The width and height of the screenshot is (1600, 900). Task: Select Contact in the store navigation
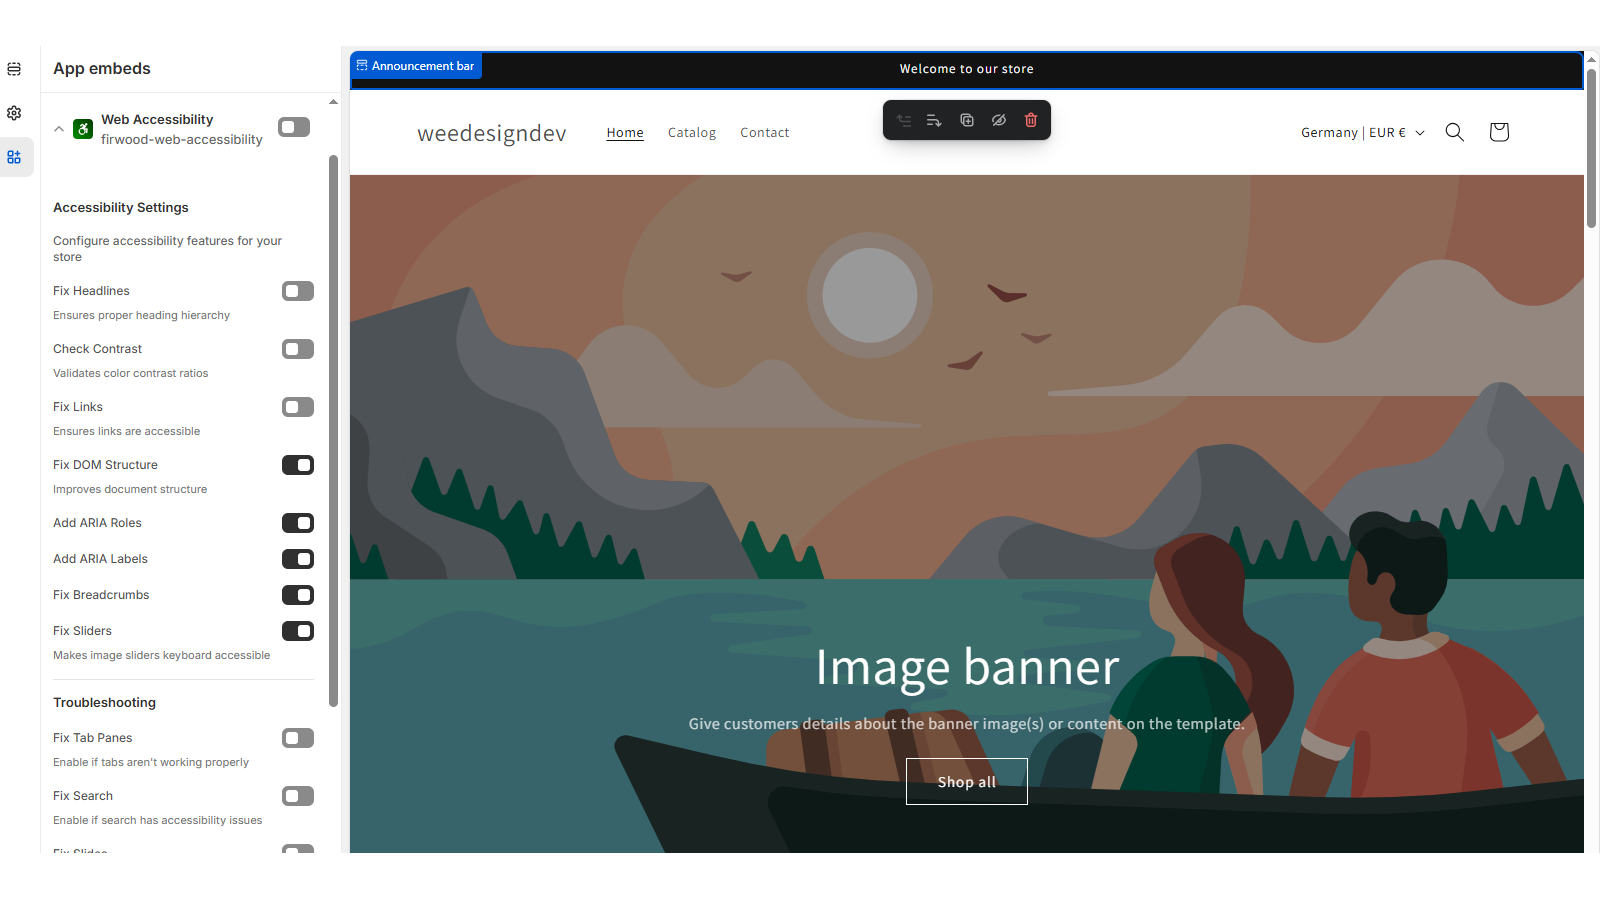coord(764,132)
